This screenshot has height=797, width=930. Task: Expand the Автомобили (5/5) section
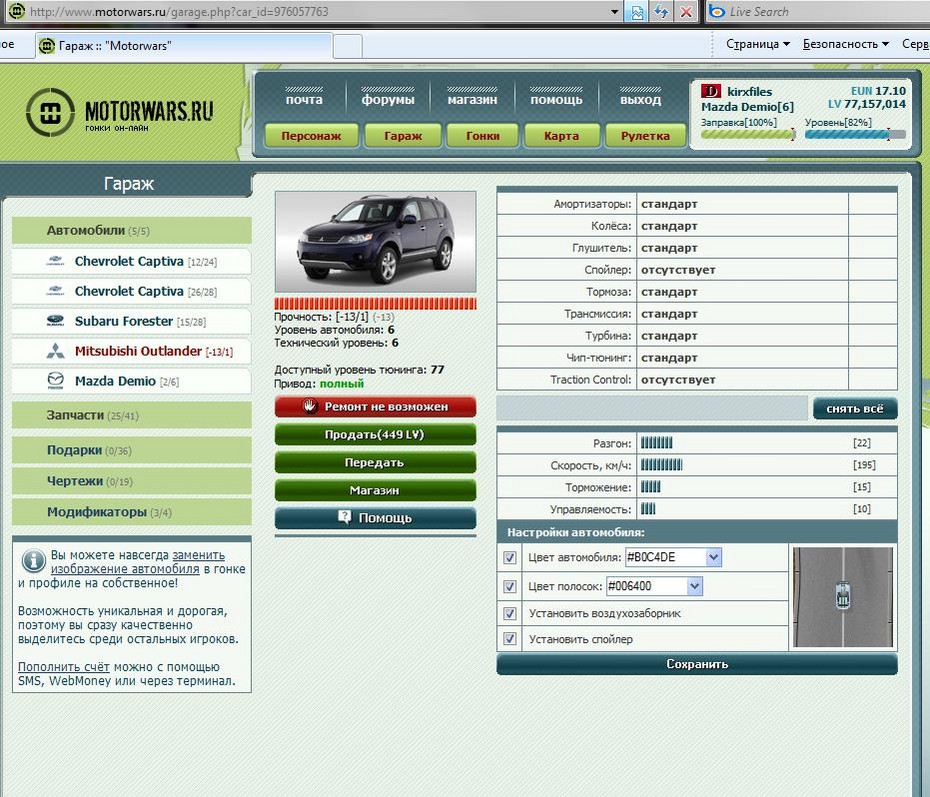[132, 230]
